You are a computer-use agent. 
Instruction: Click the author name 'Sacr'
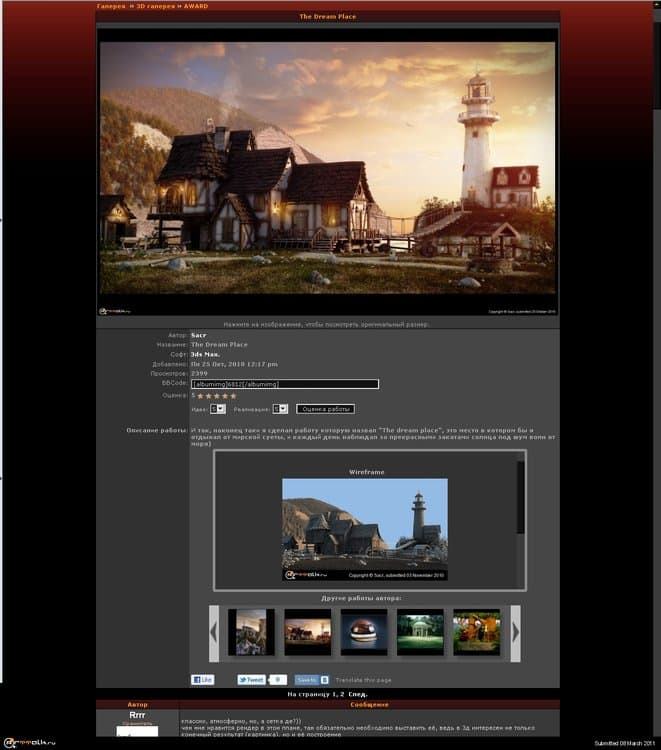[x=198, y=335]
